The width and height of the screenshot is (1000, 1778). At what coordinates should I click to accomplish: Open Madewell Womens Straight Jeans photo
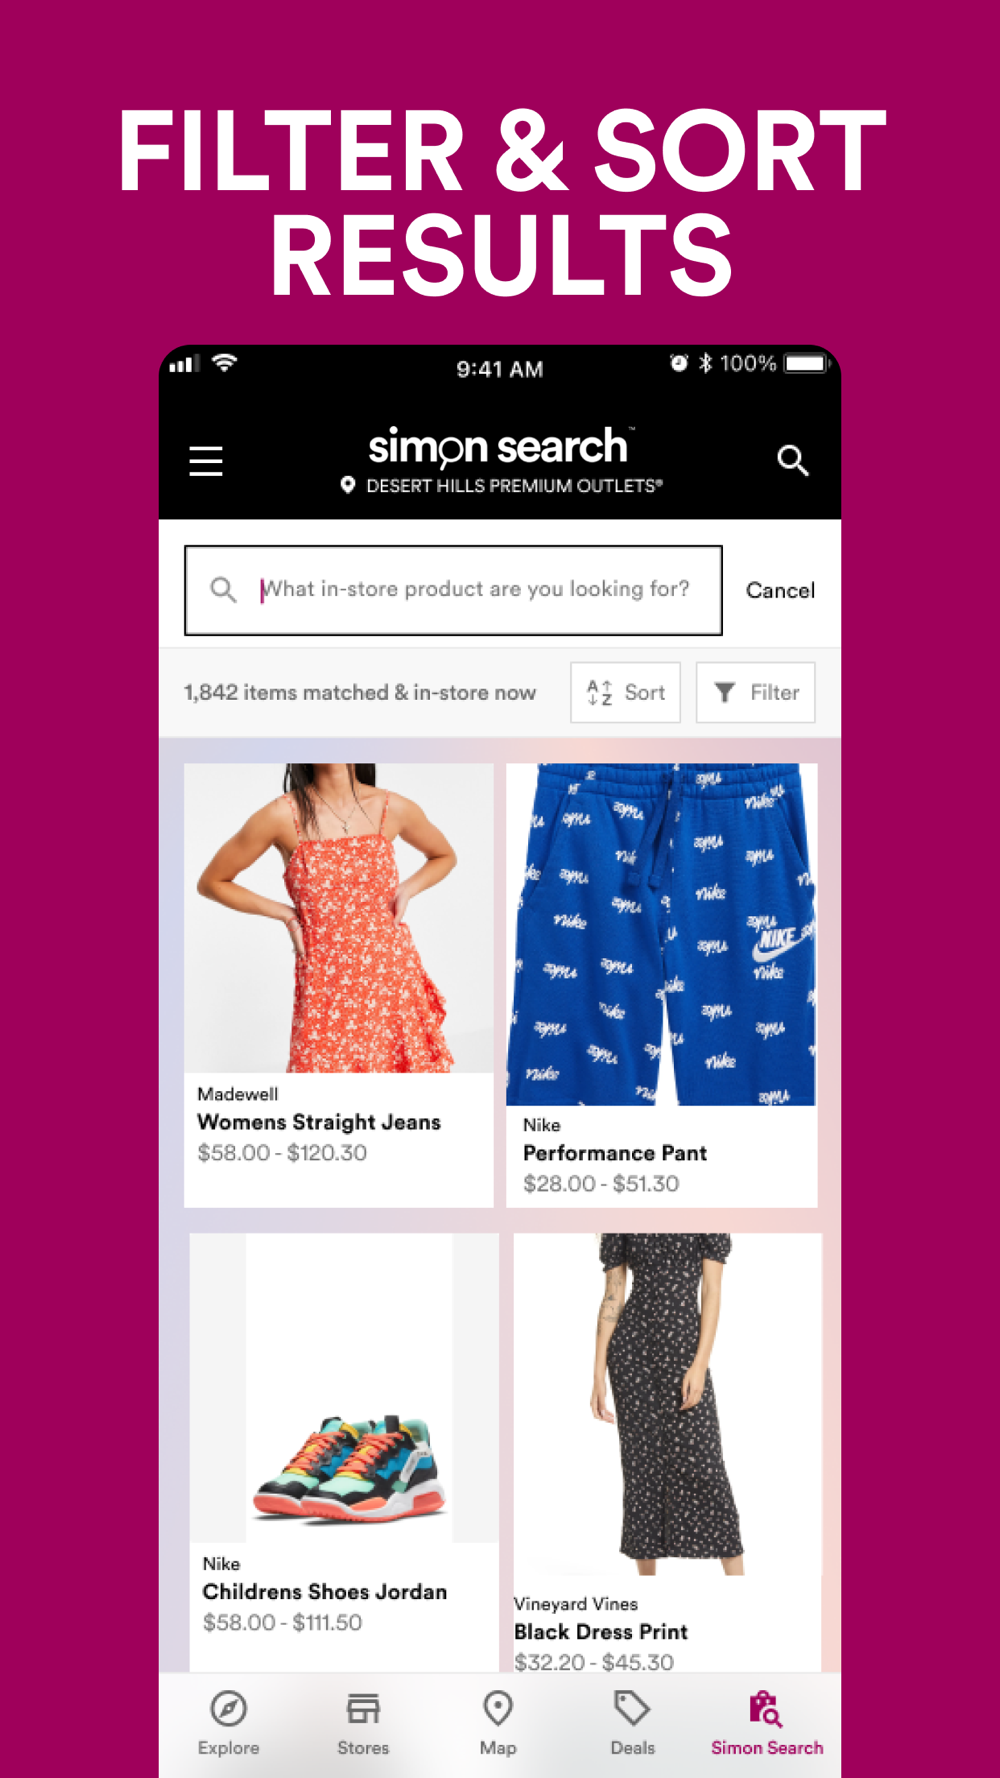point(339,918)
